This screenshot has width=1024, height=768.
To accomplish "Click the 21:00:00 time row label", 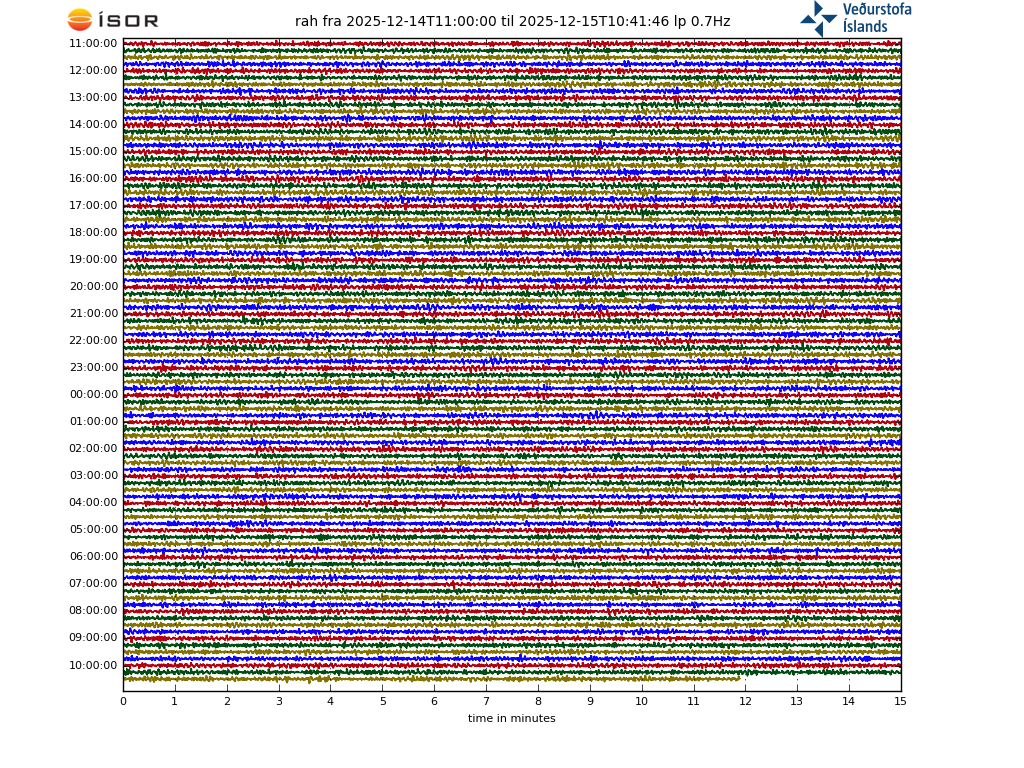I will 93,314.
